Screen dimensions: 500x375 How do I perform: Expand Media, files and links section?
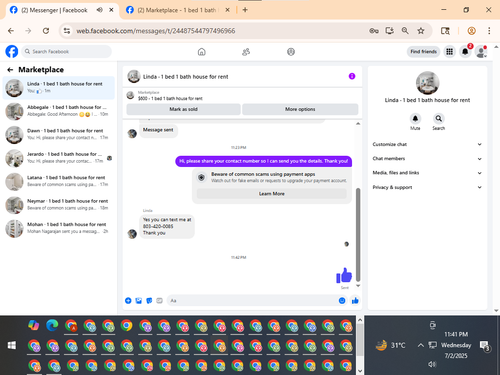[427, 173]
